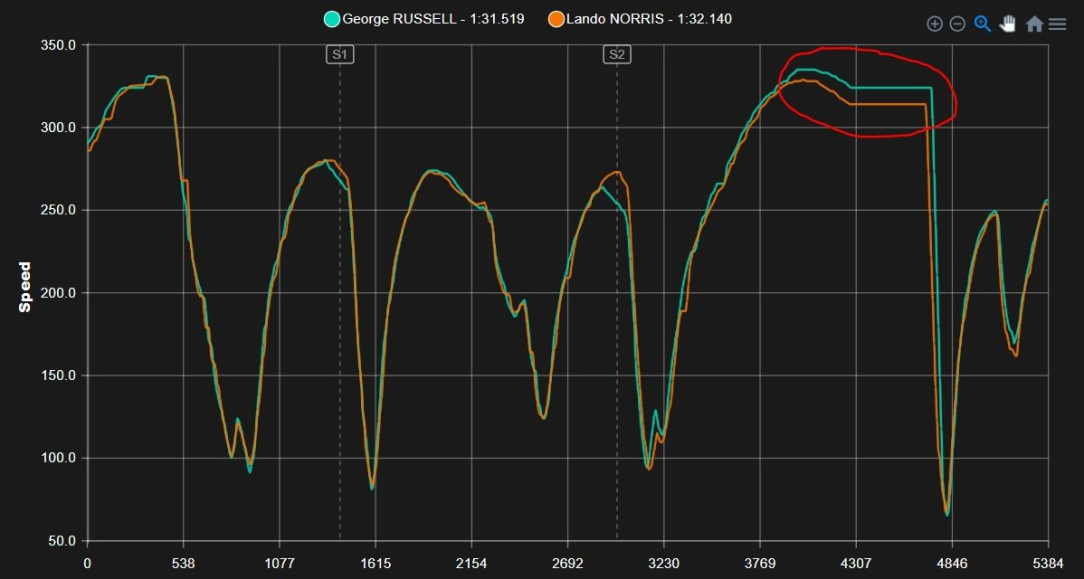Click the orange Lando NORRIS legend marker
The height and width of the screenshot is (579, 1084).
coord(556,19)
